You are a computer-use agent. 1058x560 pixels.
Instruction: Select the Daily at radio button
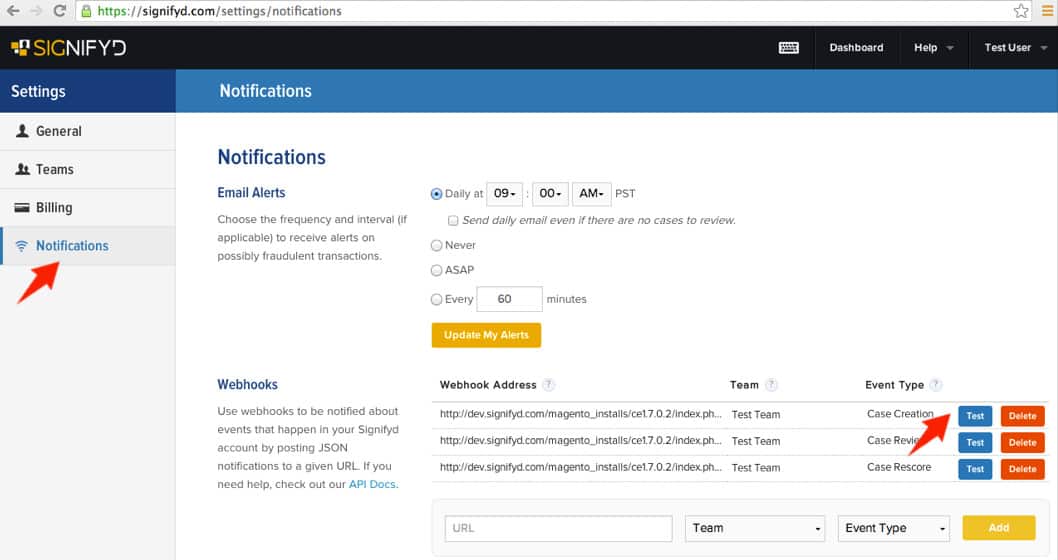point(436,194)
